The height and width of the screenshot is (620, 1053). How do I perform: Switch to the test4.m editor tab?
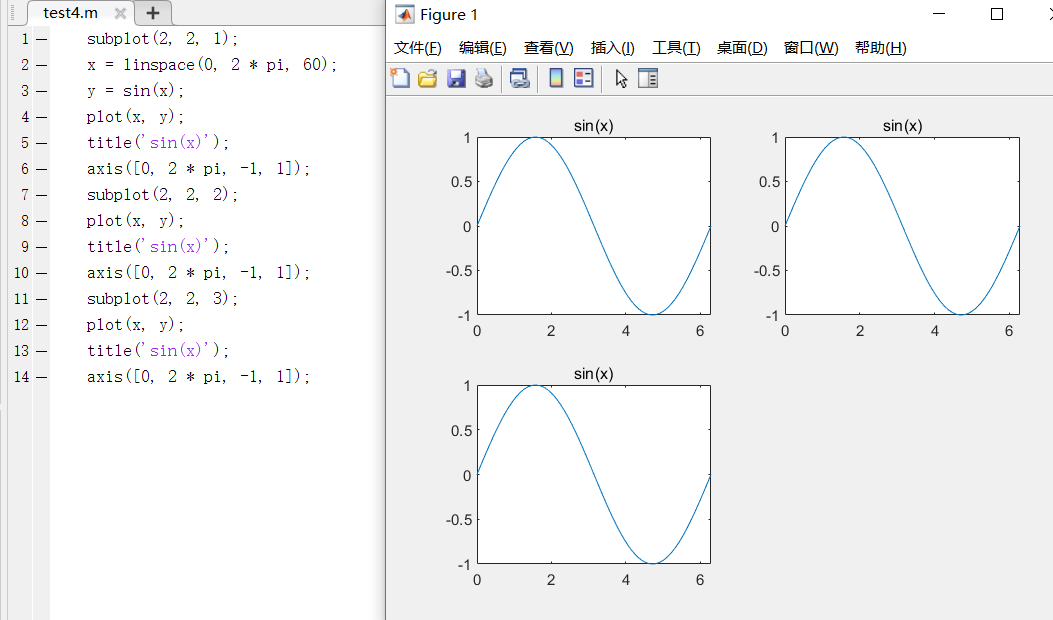[71, 13]
